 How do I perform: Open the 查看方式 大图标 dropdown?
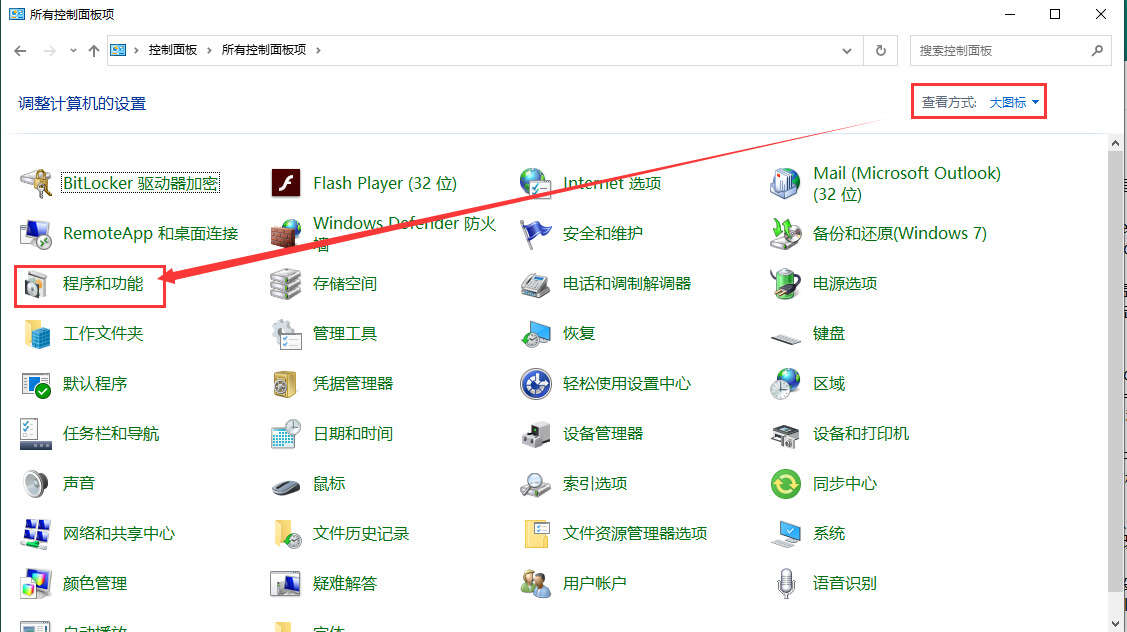click(1014, 103)
